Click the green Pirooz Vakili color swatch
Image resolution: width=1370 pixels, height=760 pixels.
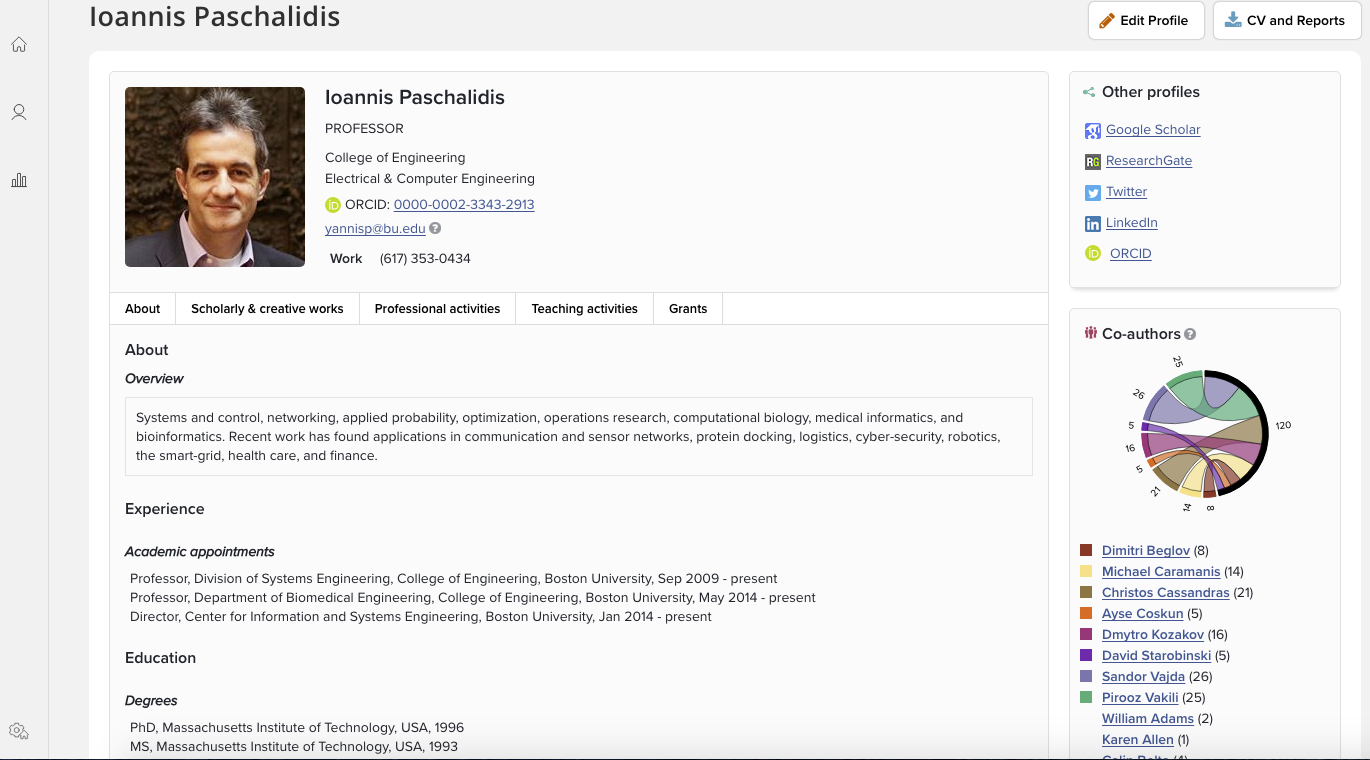coord(1086,698)
